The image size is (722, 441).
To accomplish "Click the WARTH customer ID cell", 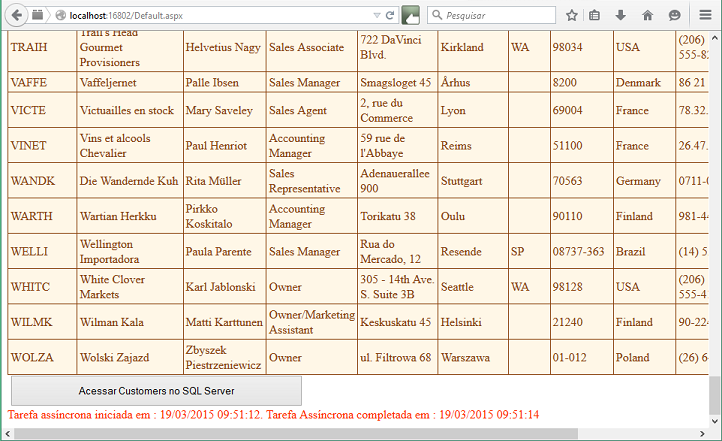I will coord(42,216).
